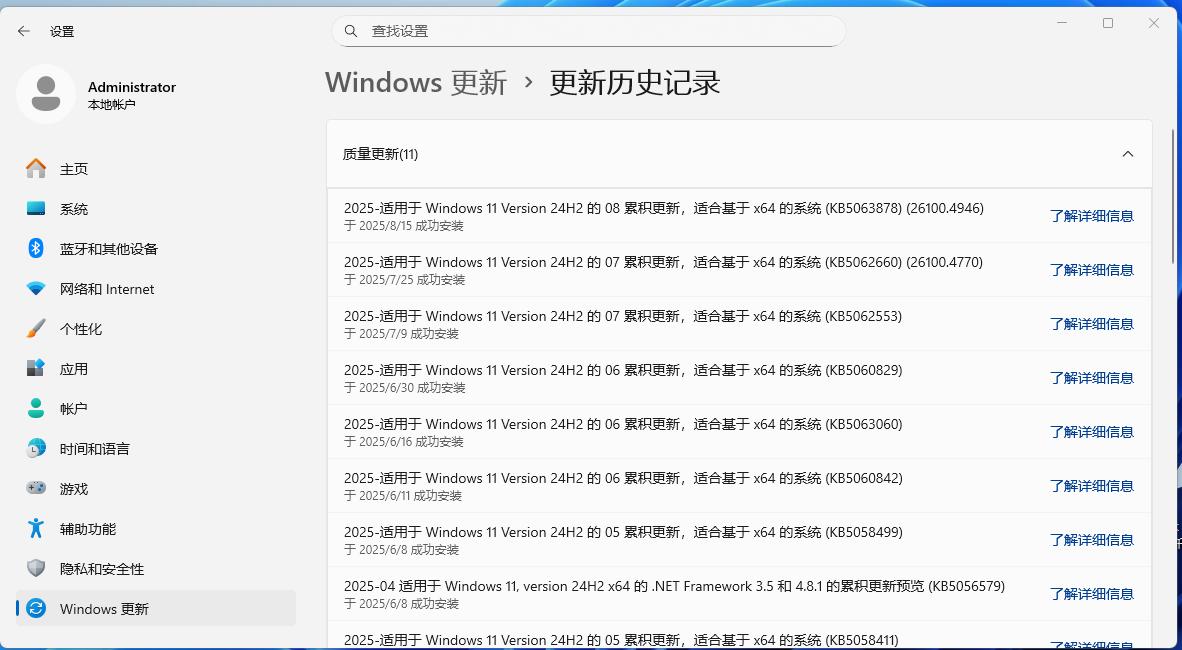Click the 时间和语言 globe clock icon
This screenshot has height=650, width=1182.
pyautogui.click(x=35, y=448)
